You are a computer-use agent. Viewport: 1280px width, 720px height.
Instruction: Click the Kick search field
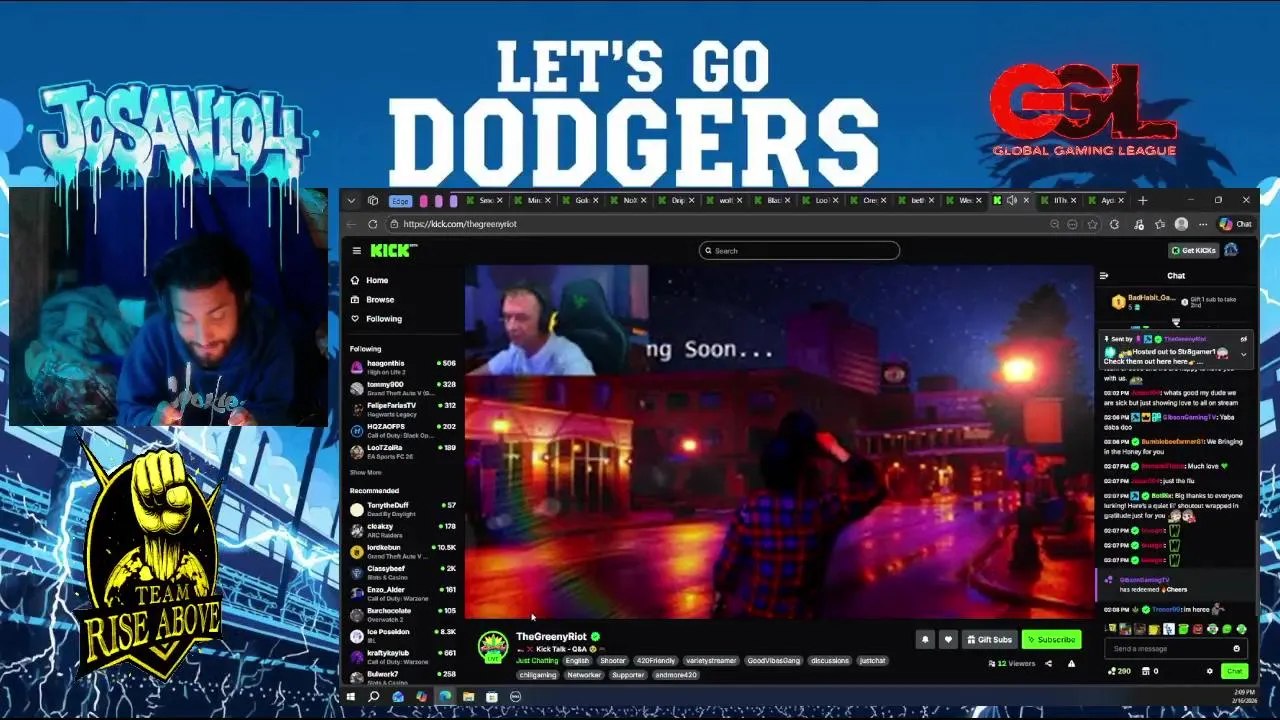[x=799, y=251]
